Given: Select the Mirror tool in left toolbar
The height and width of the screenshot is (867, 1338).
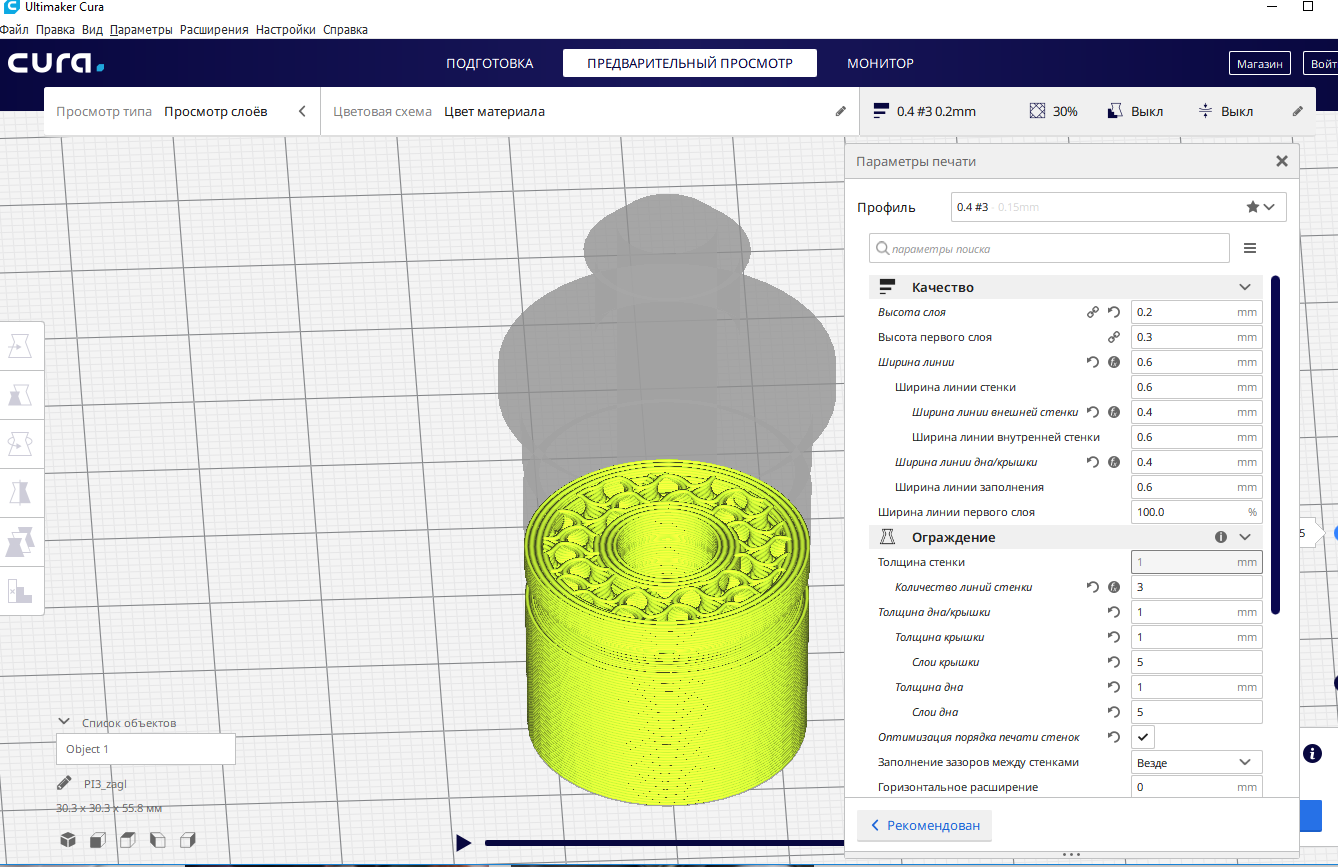Looking at the screenshot, I should 19,492.
